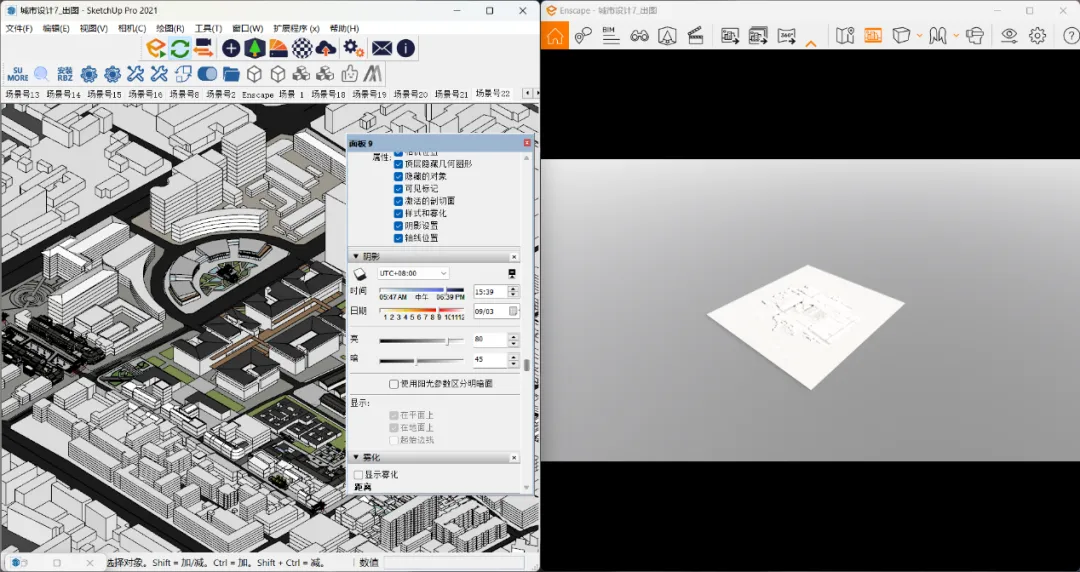Click SU MORE toolbar icon
Viewport: 1080px width, 572px height.
point(18,74)
